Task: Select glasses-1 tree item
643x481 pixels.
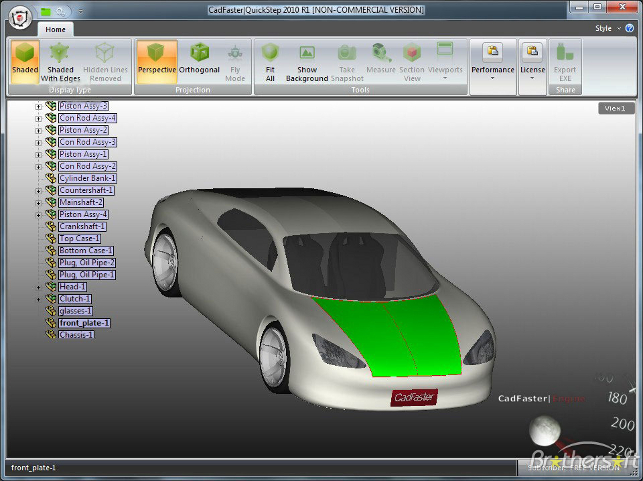Action: click(x=75, y=311)
